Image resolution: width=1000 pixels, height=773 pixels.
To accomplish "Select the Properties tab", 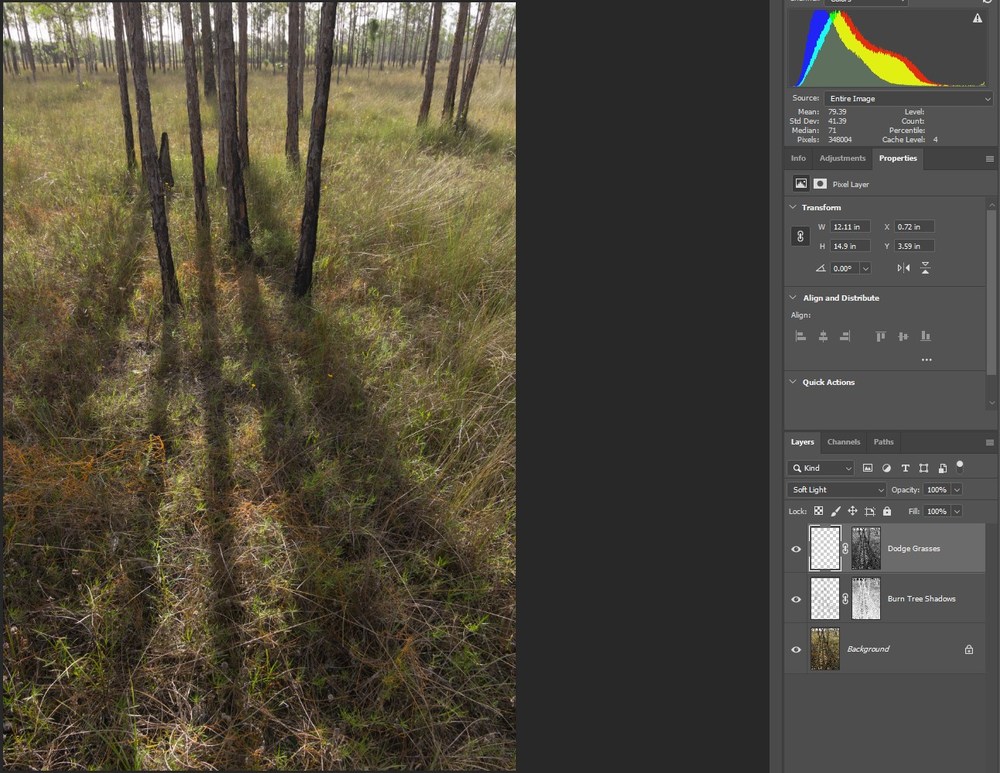I will click(898, 158).
